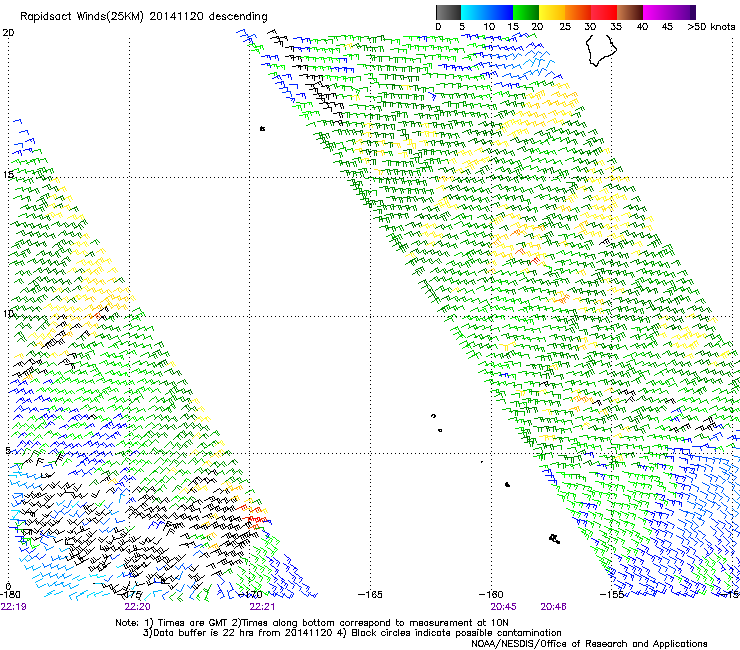This screenshot has height=650, width=740.
Task: Click the longitude label '-160'
Action: coord(491,595)
